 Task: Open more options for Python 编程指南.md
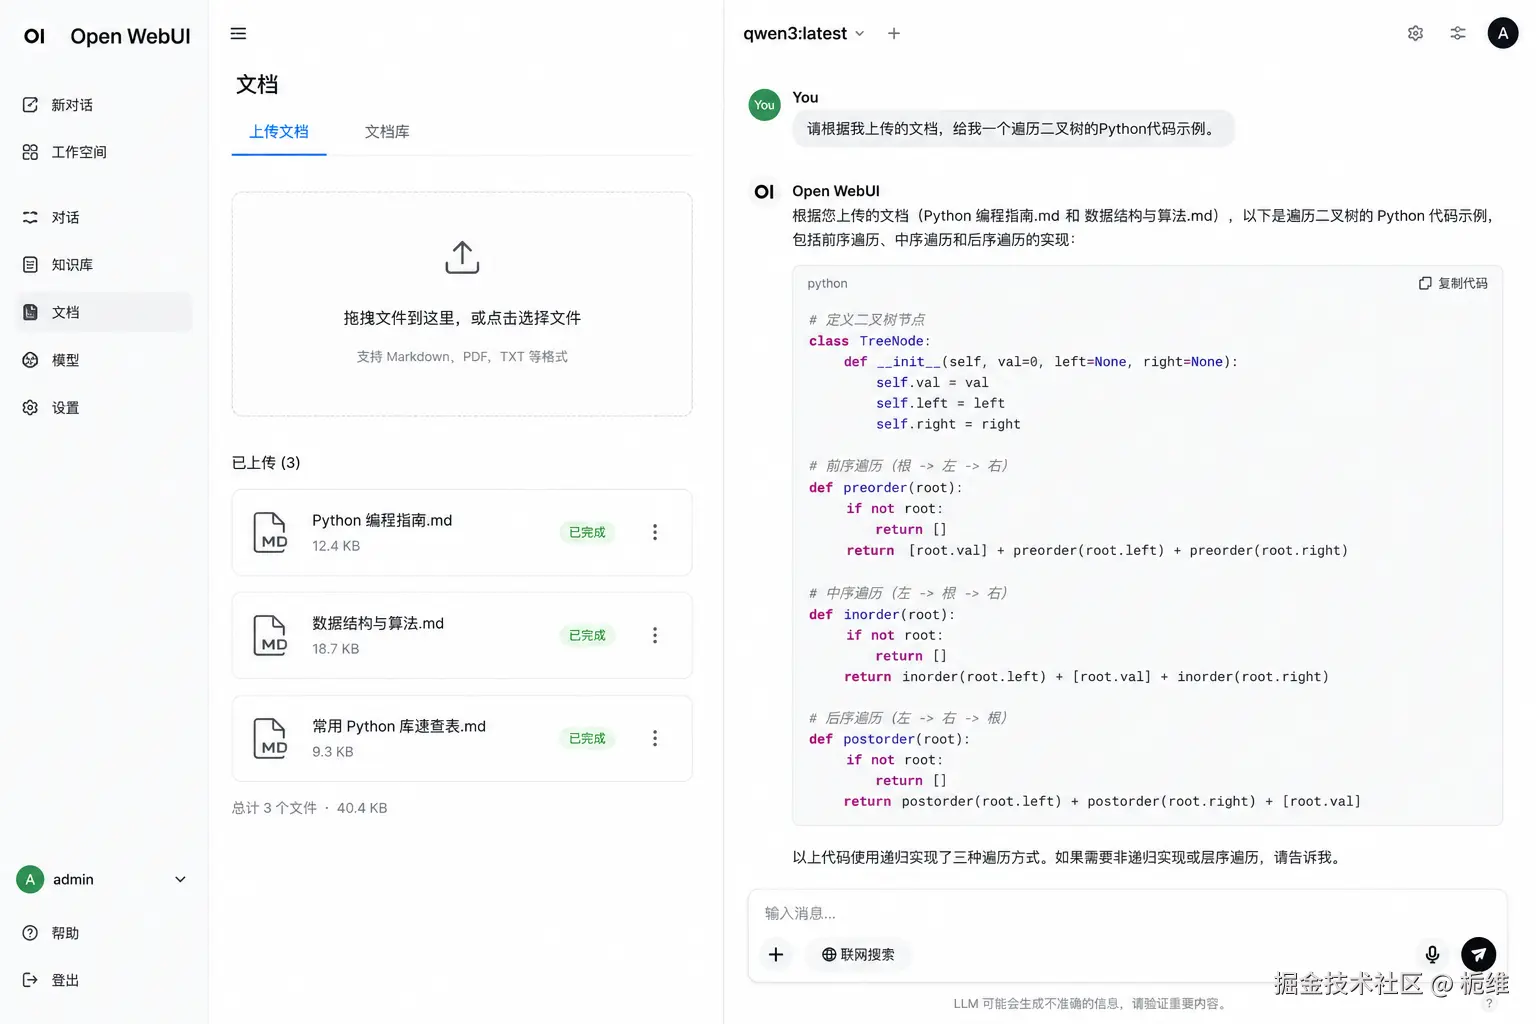[655, 532]
